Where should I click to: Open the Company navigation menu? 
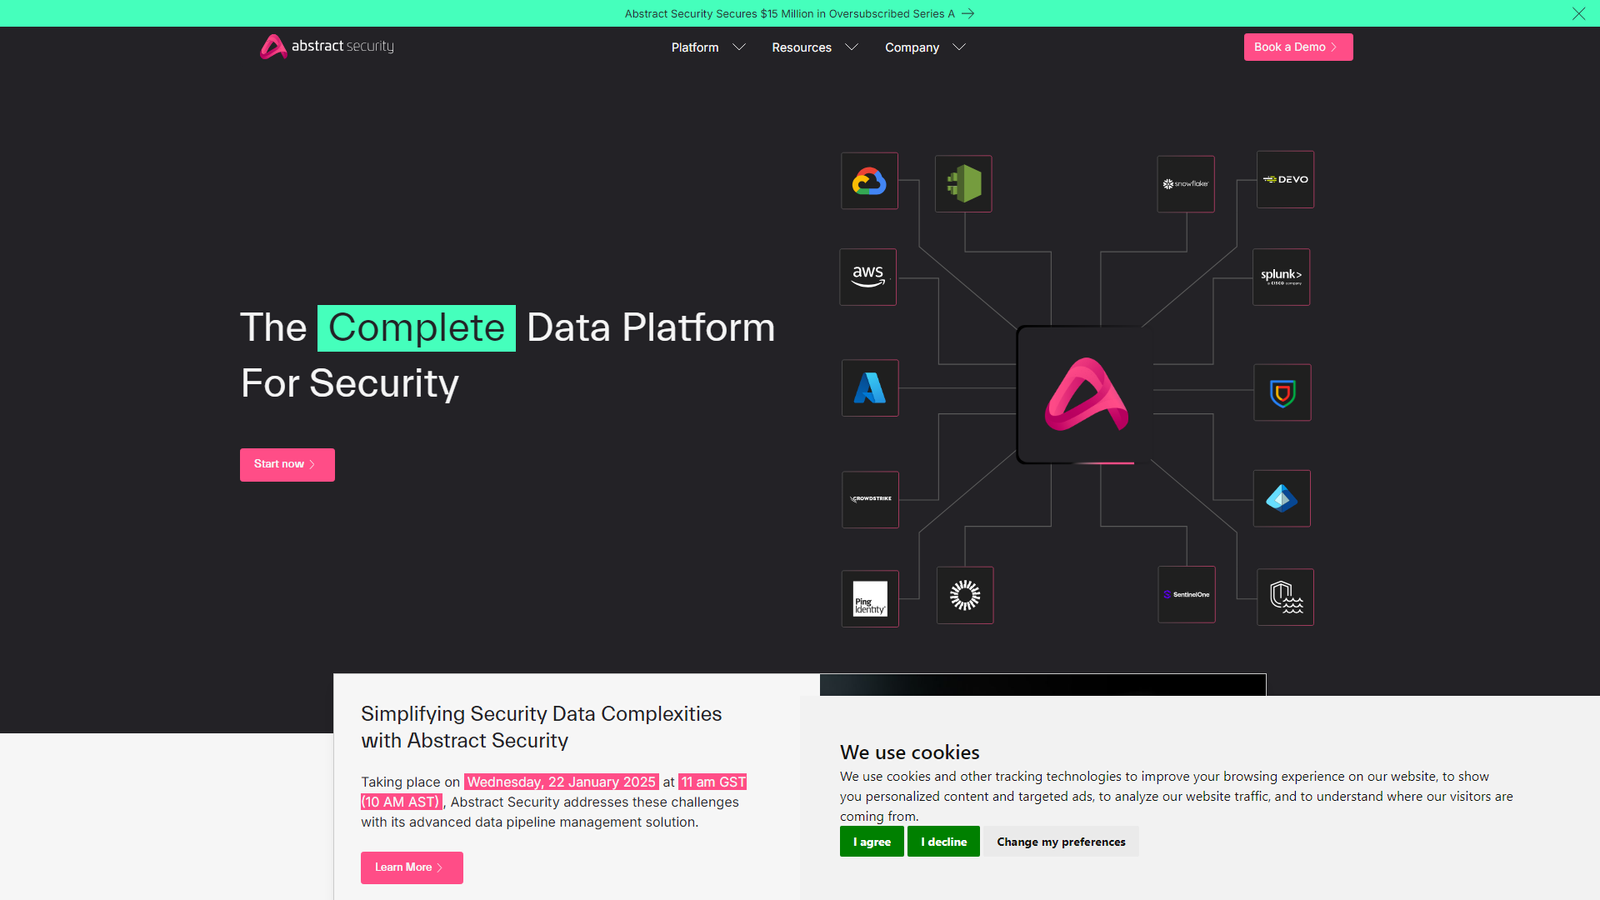912,47
